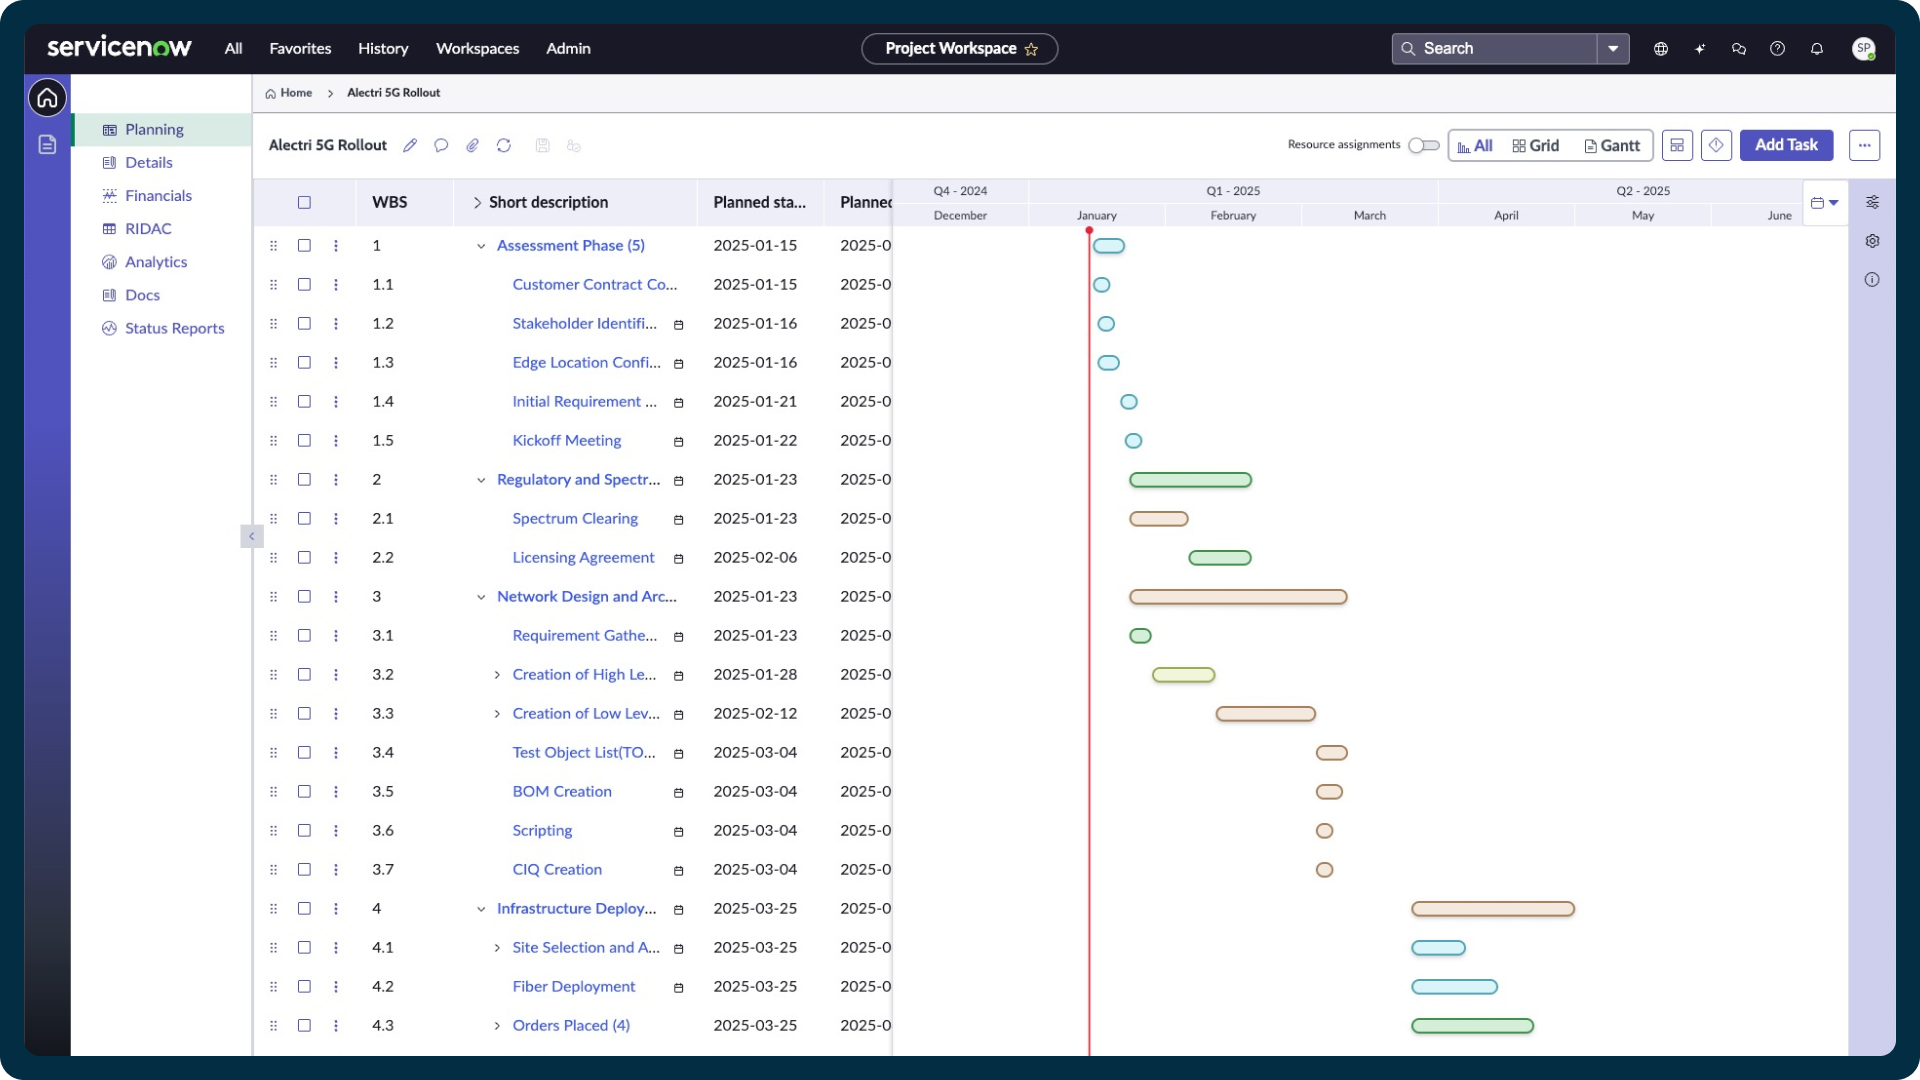Open the comments bubble icon in project toolbar

(x=441, y=146)
